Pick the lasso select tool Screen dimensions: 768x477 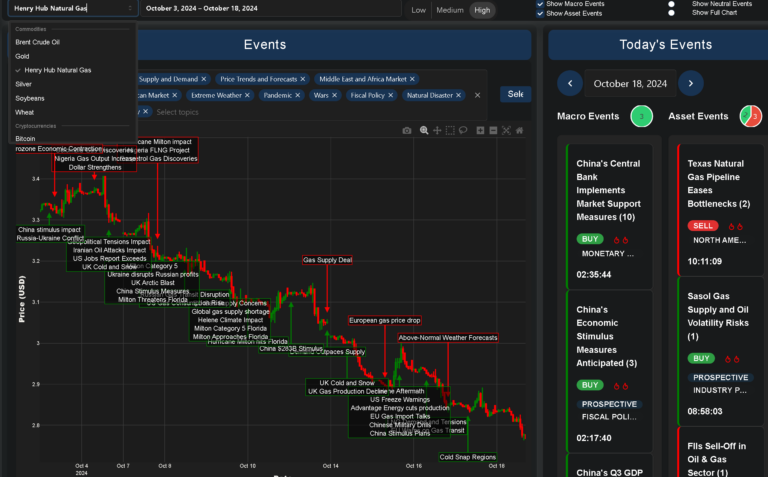[463, 130]
